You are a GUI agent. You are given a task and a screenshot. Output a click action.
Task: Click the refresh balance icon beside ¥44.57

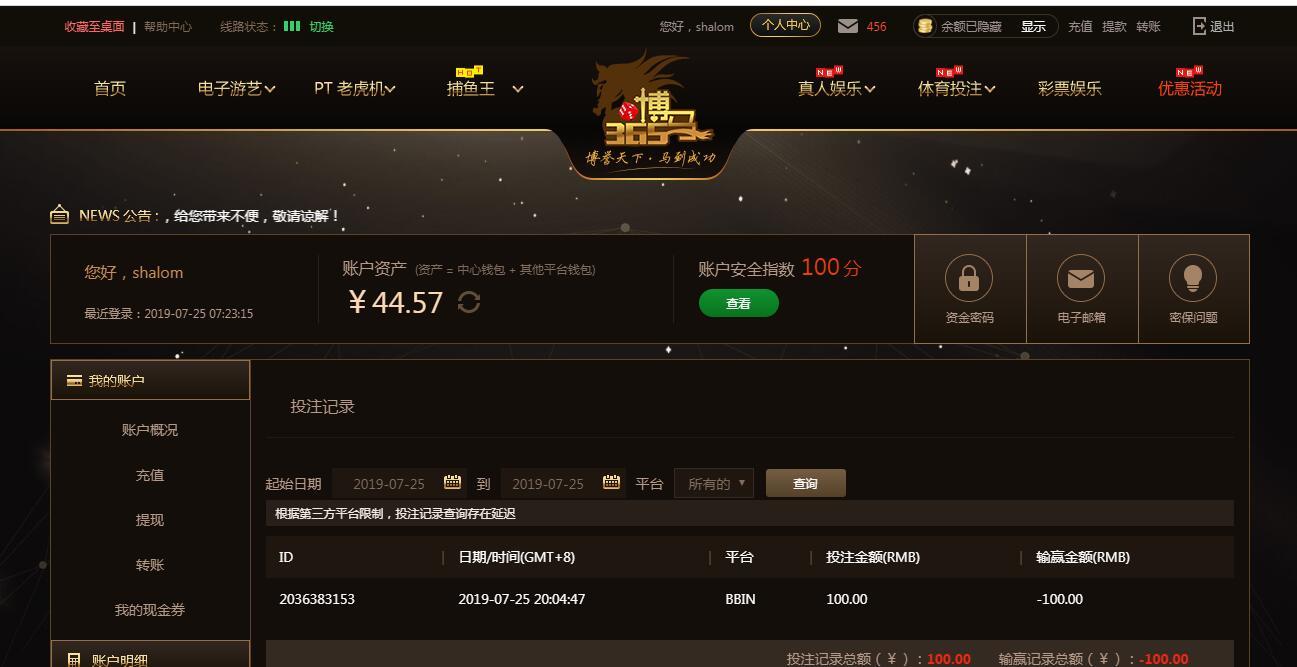click(x=468, y=302)
